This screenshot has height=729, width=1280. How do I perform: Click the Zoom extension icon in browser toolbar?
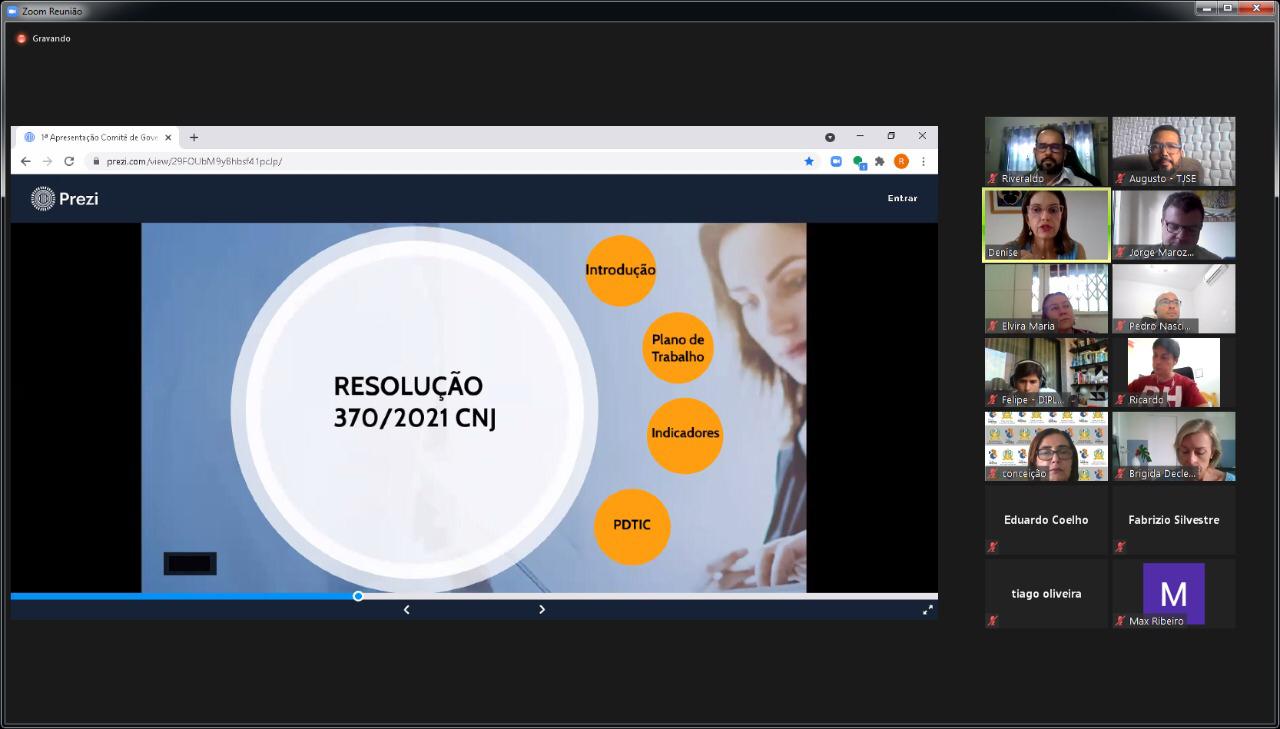tap(836, 161)
